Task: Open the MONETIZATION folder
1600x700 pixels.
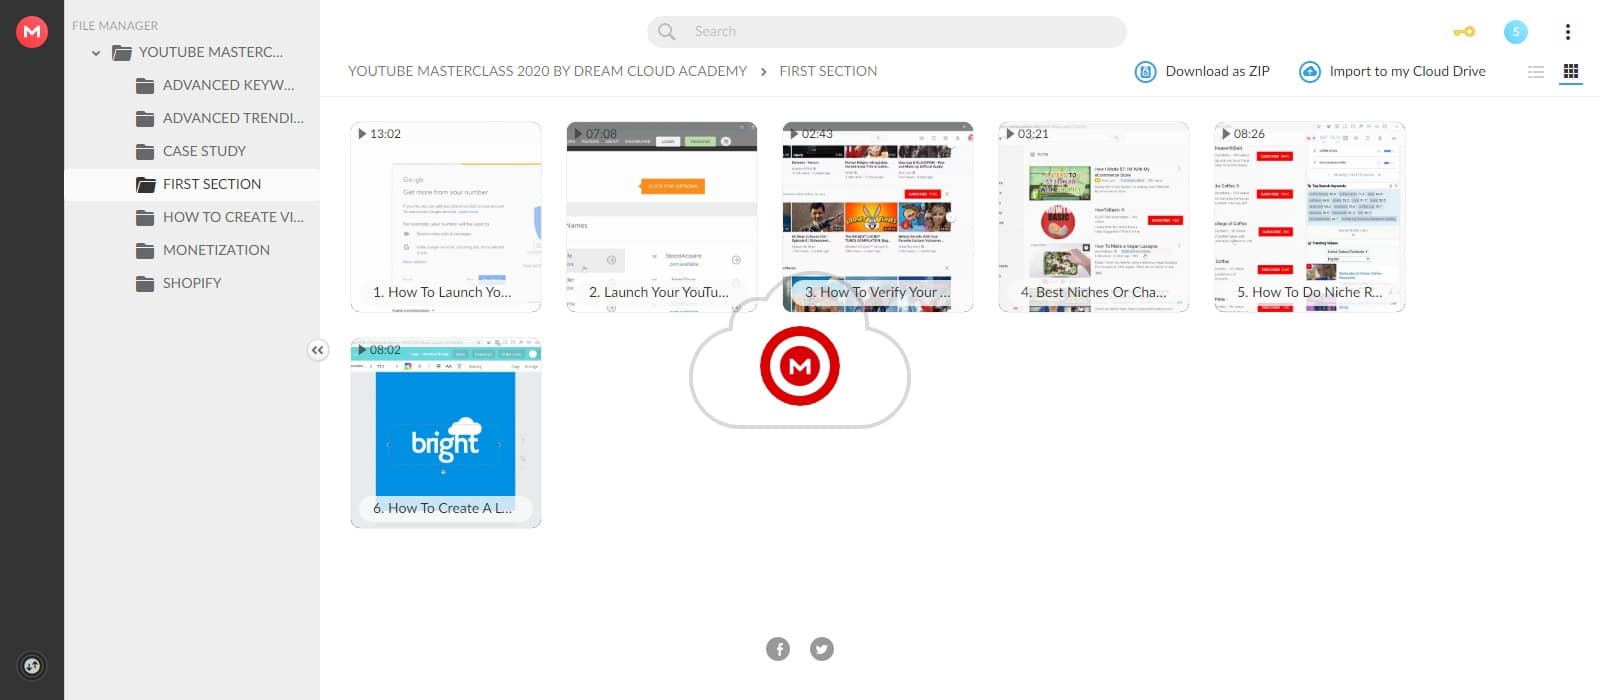Action: tap(216, 250)
